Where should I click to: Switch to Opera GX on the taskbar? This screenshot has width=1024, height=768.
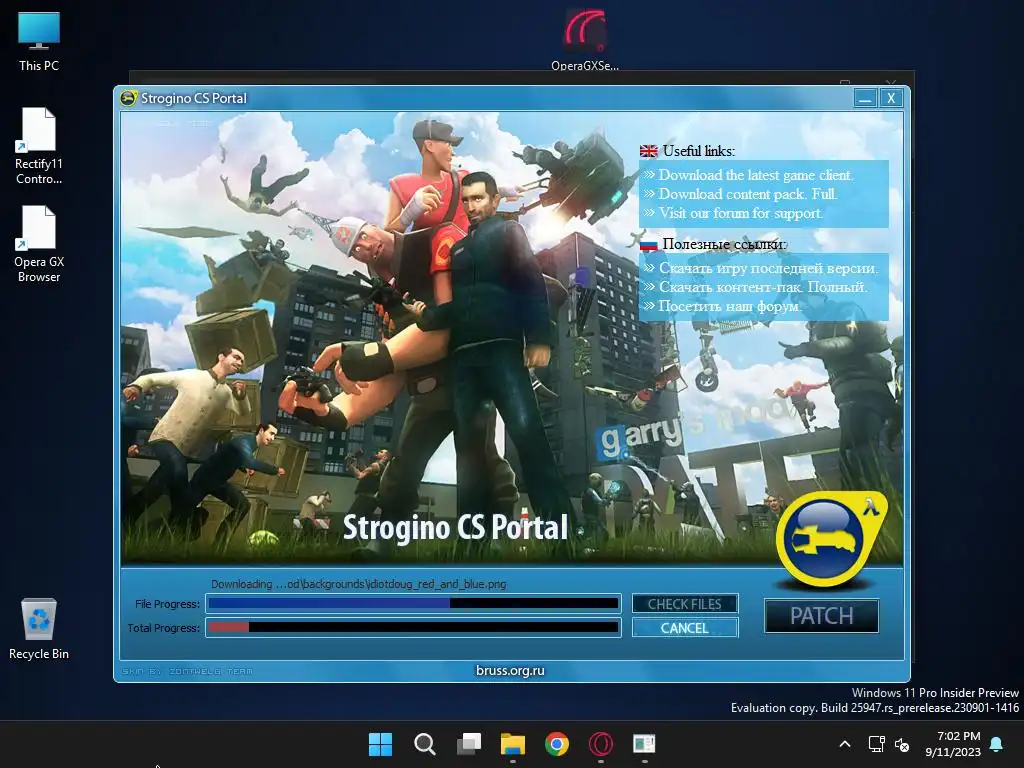601,744
